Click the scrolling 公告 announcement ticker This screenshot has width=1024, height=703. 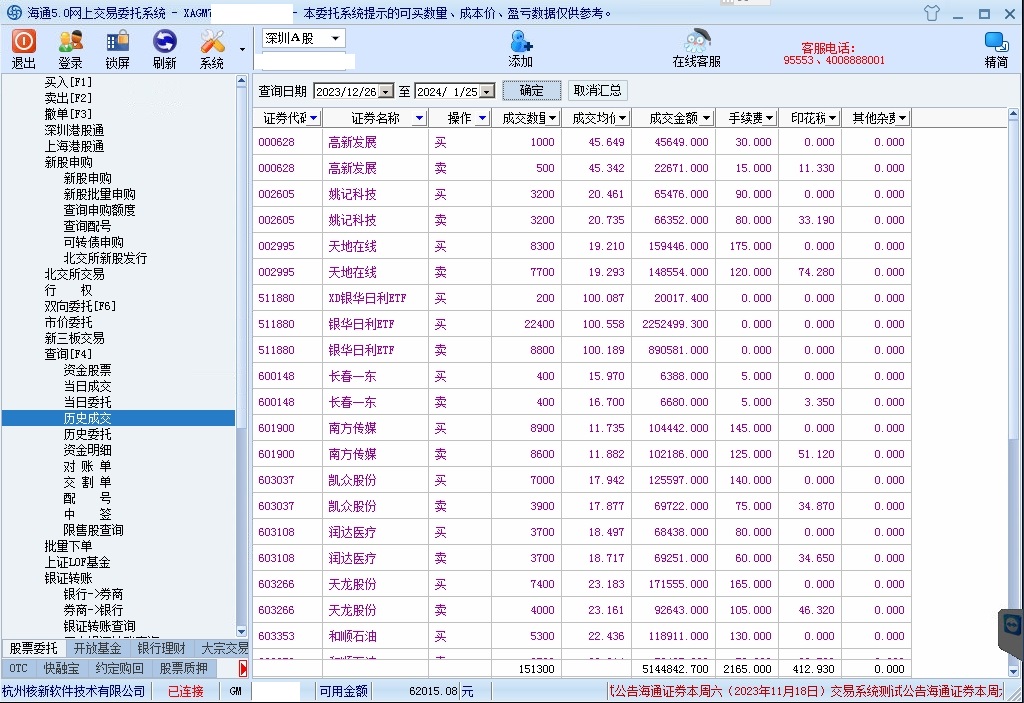click(805, 691)
